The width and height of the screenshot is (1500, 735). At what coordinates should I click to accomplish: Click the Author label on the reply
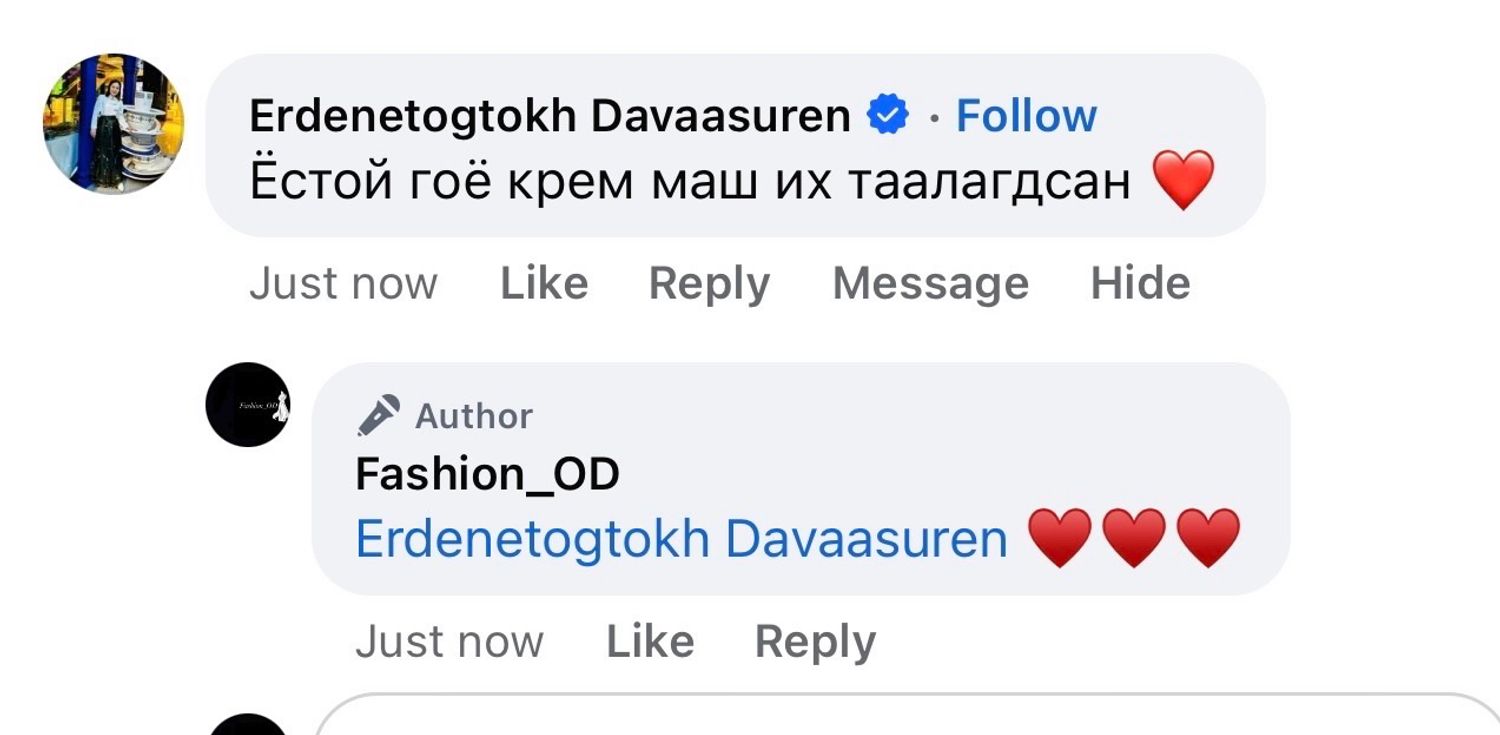tap(473, 416)
